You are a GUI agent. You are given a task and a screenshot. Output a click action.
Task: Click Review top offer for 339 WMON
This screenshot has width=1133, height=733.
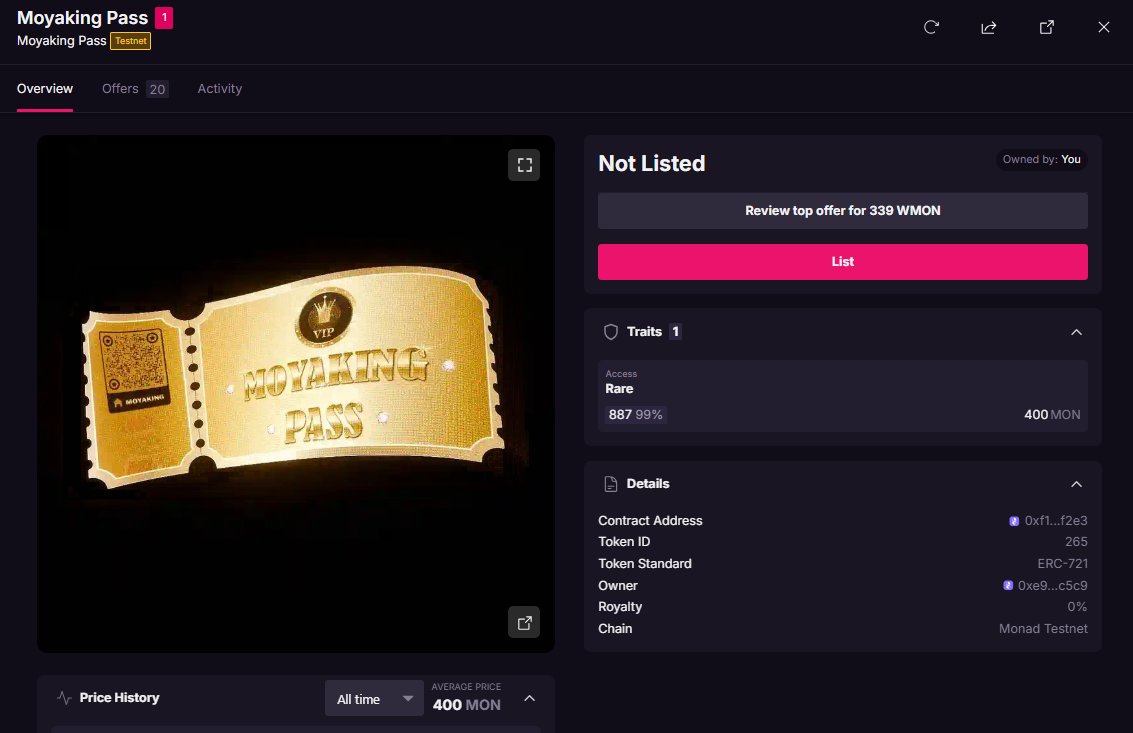click(x=843, y=210)
